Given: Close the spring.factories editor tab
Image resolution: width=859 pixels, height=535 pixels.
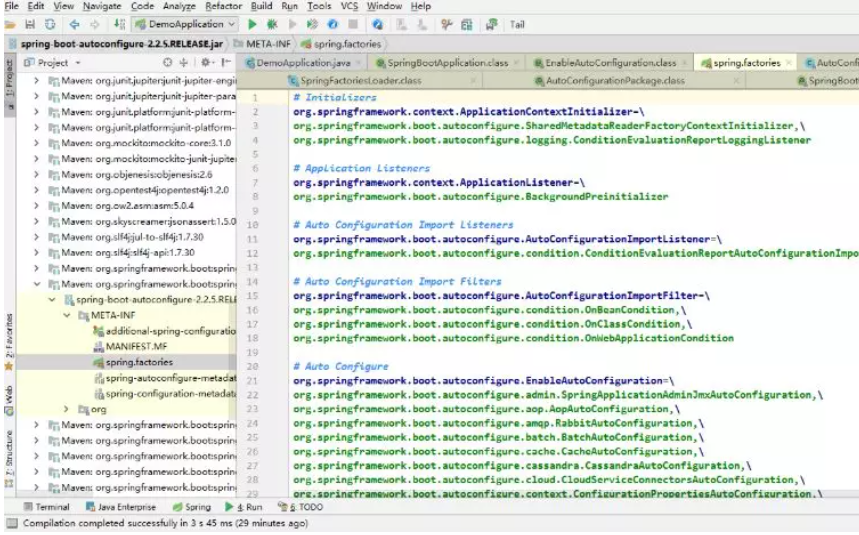Looking at the screenshot, I should (x=788, y=63).
